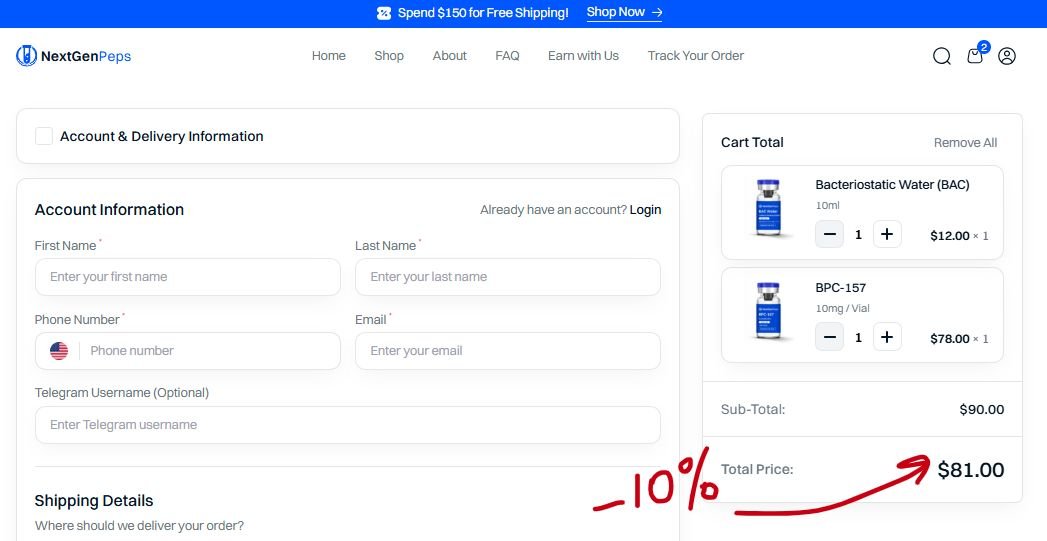Screen dimensions: 1047x541
Task: Click Remove All in cart
Action: click(966, 142)
